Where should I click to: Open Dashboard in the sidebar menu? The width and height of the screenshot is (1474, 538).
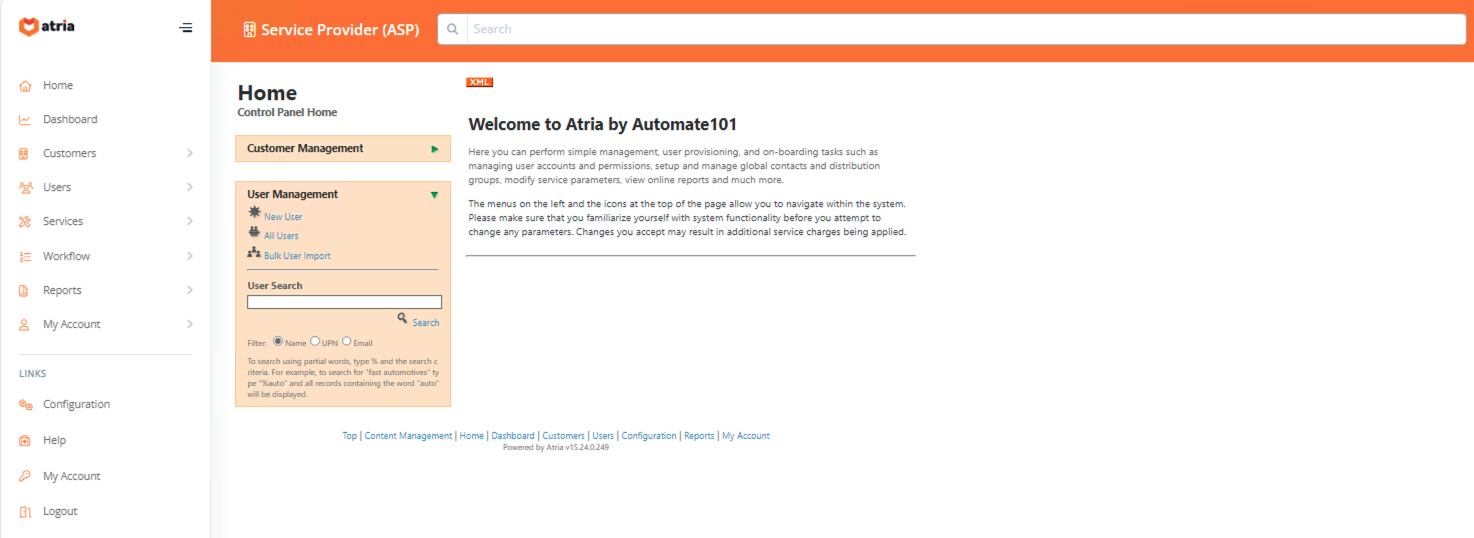(x=70, y=120)
